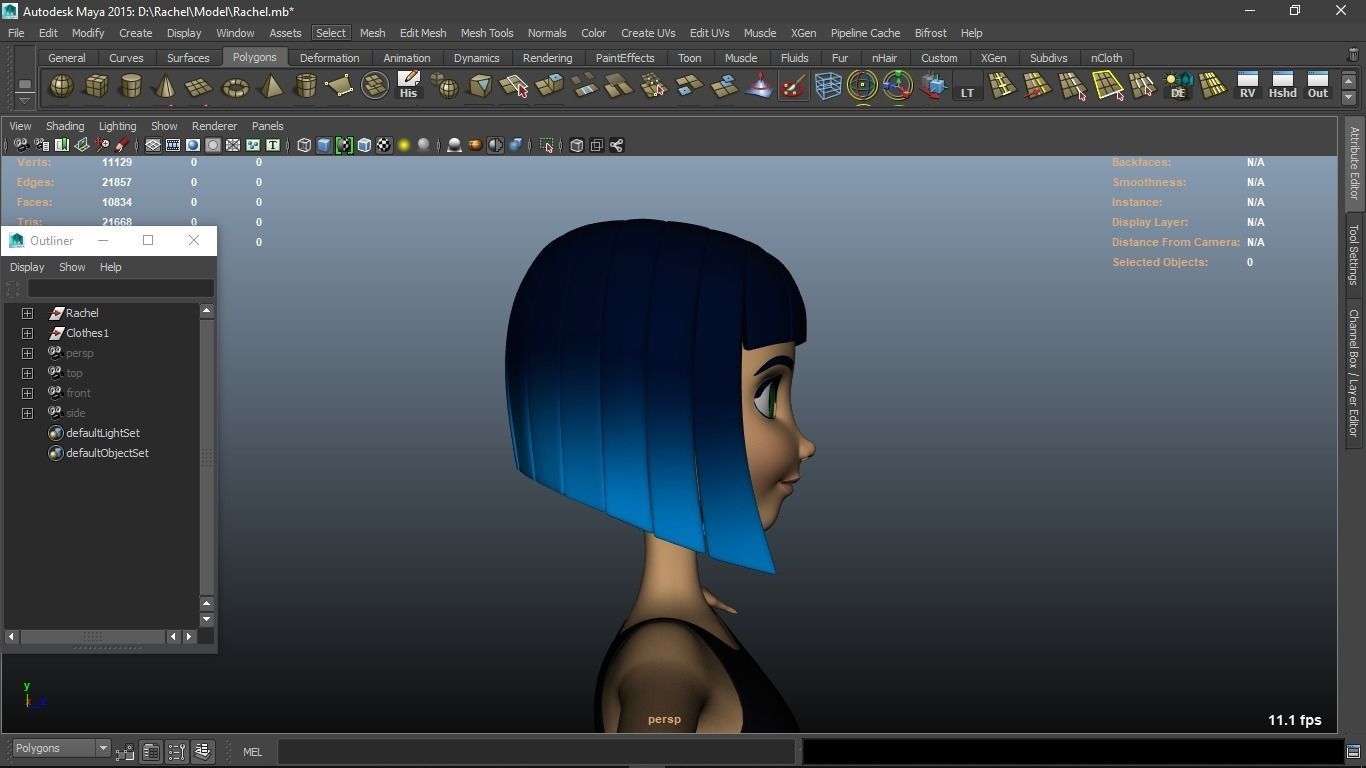Open the Create UVs menu

pos(648,33)
